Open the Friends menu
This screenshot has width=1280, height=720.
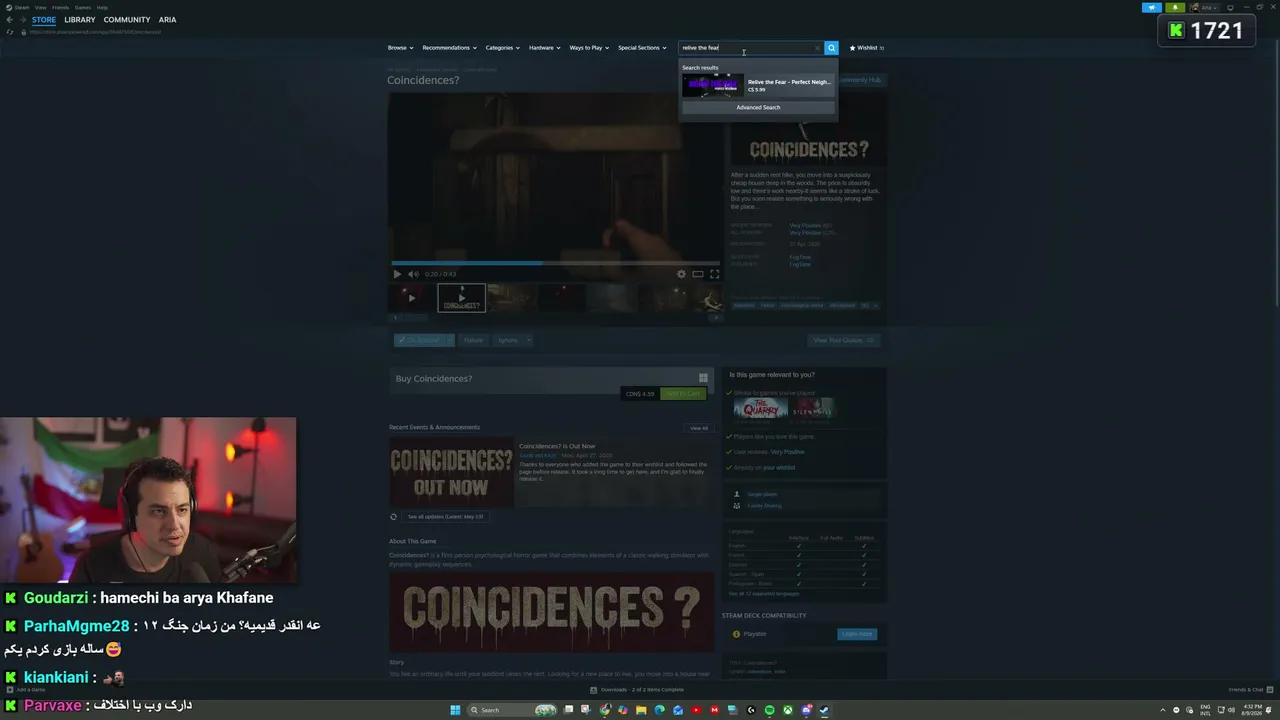[x=60, y=7]
